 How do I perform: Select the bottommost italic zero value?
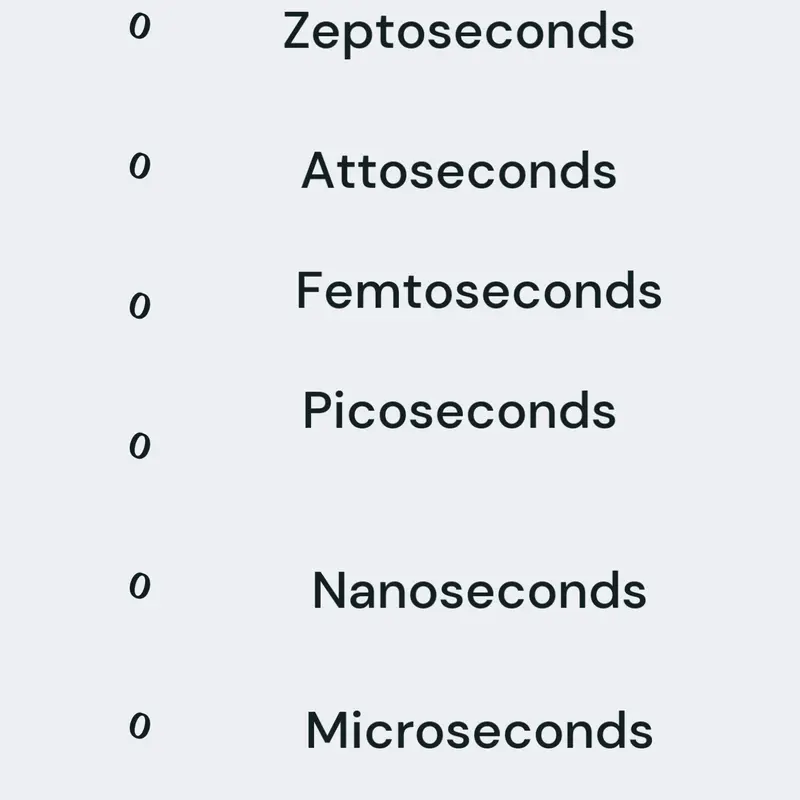point(140,726)
